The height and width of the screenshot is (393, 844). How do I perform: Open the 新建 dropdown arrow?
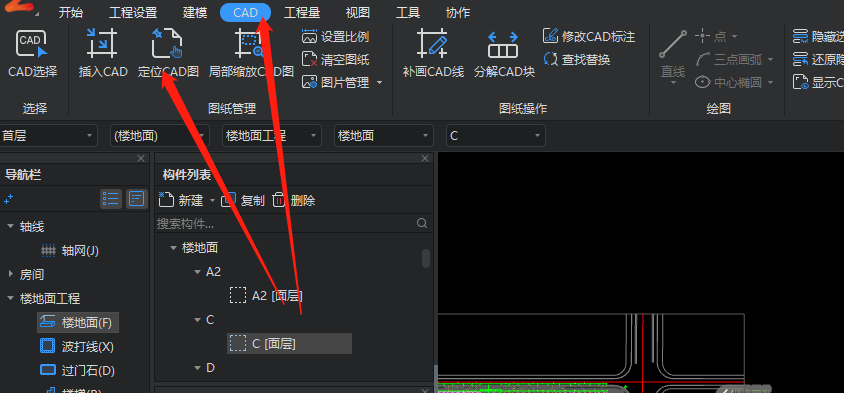coord(212,201)
